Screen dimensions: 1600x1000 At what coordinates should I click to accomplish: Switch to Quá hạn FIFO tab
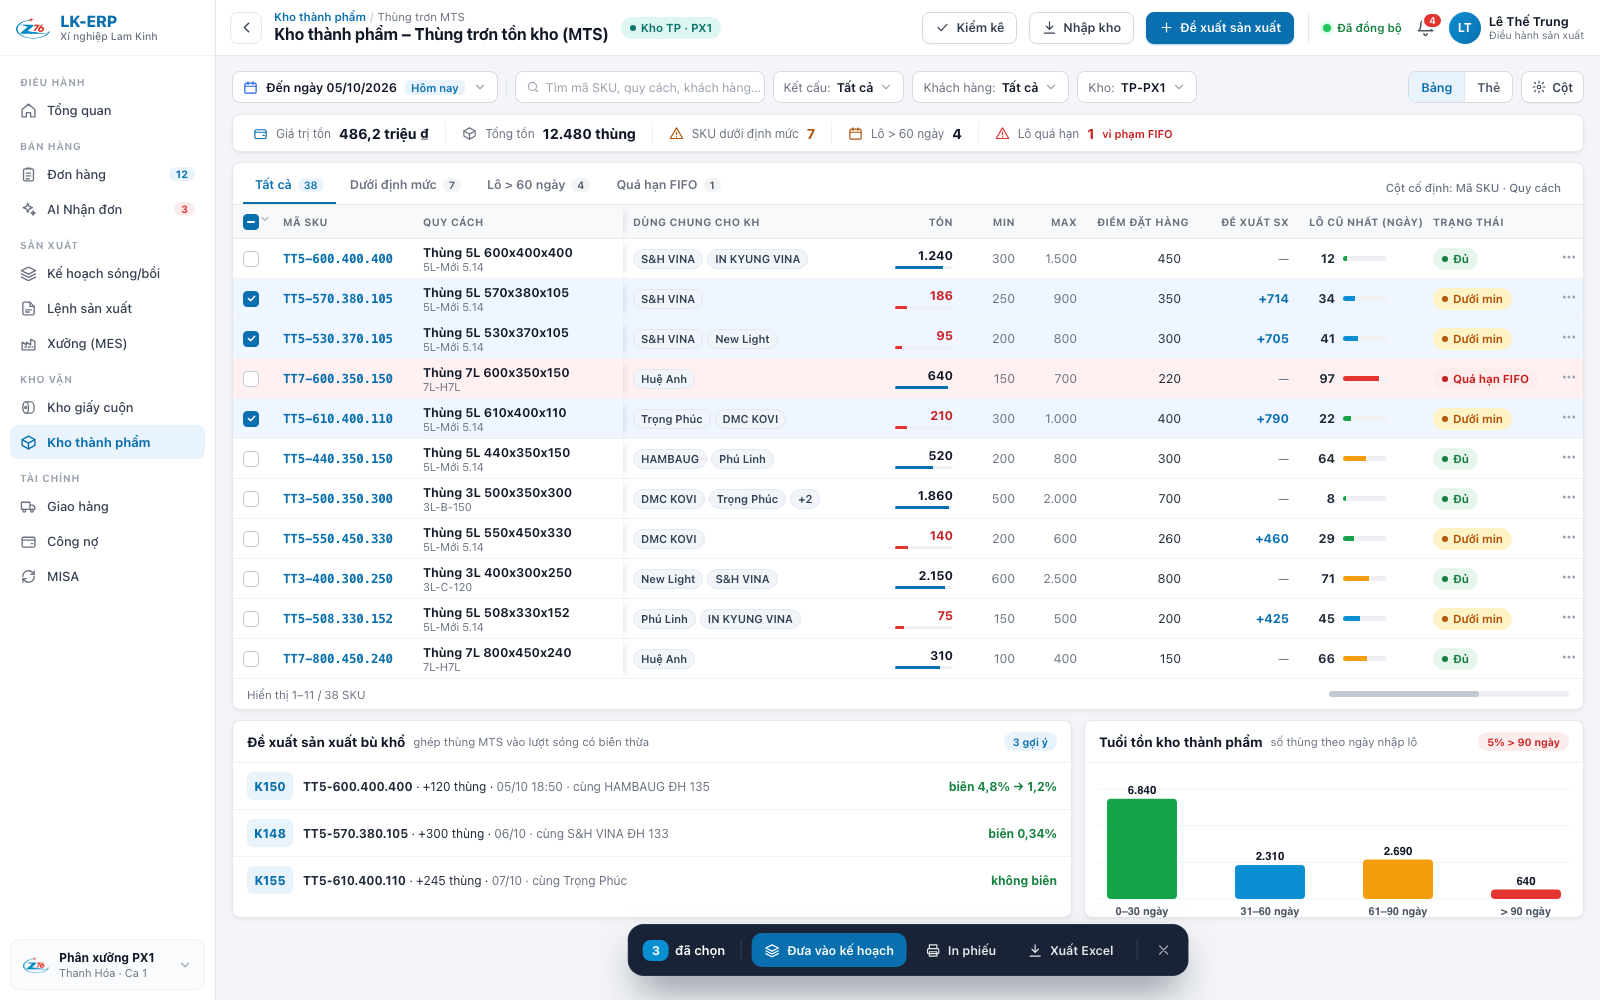click(x=667, y=185)
